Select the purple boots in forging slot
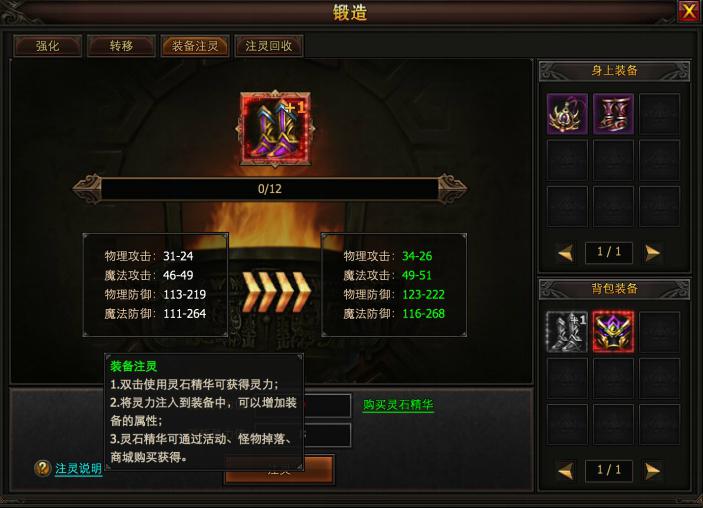703x508 pixels. [x=275, y=129]
